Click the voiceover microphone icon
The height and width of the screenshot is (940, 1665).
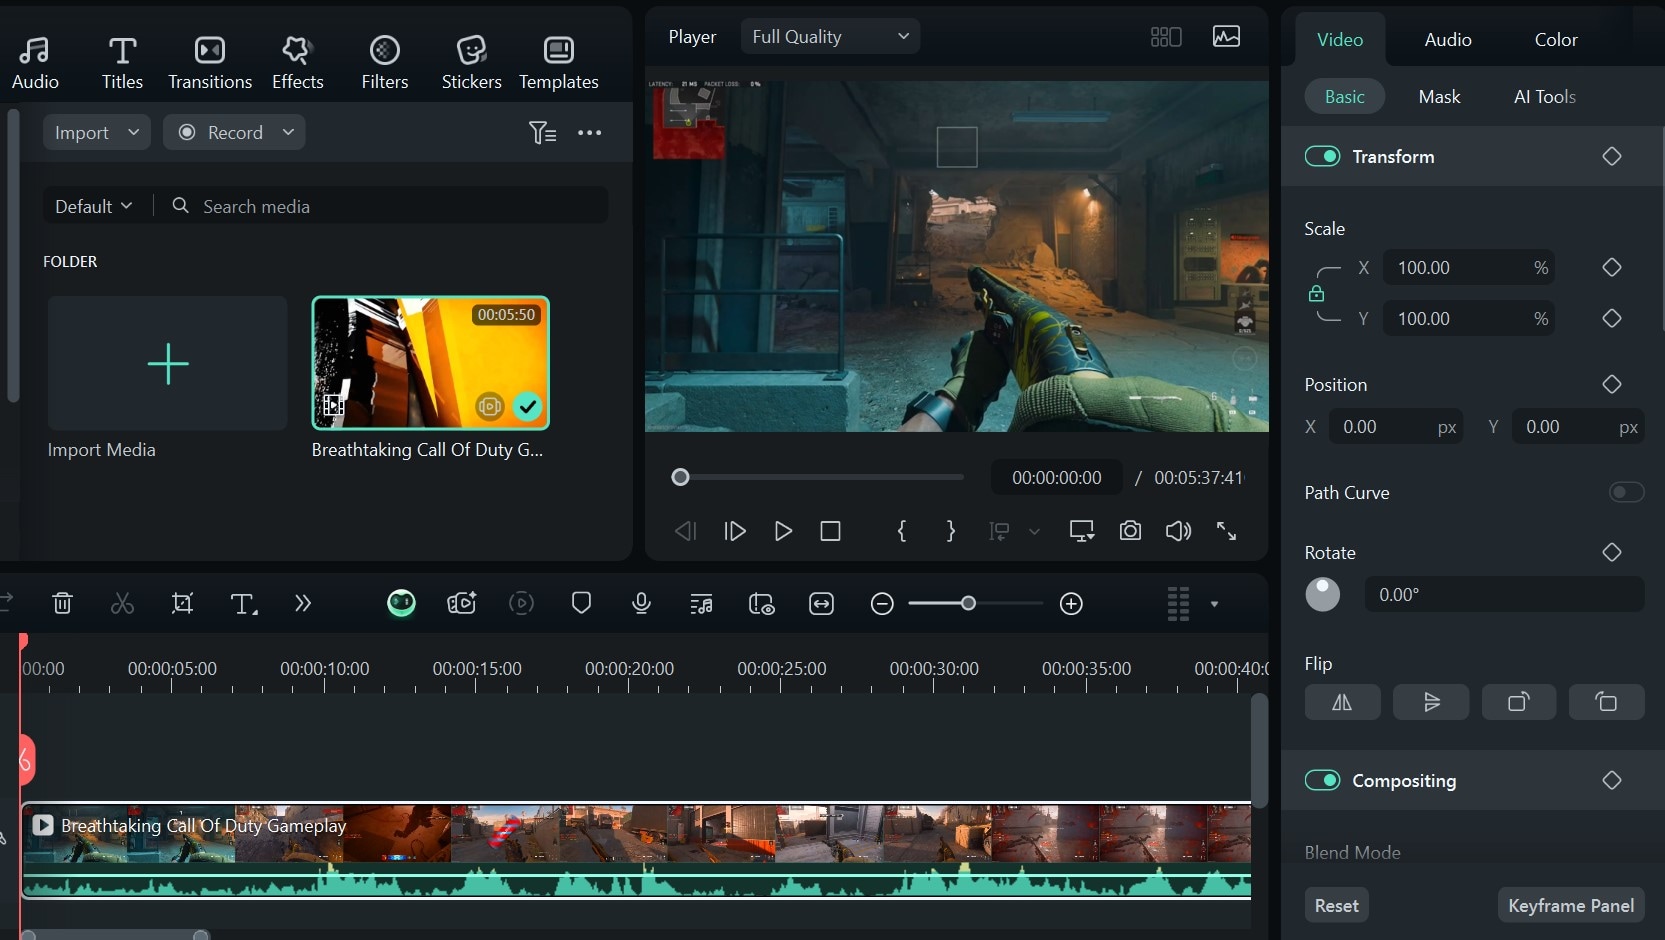click(642, 603)
